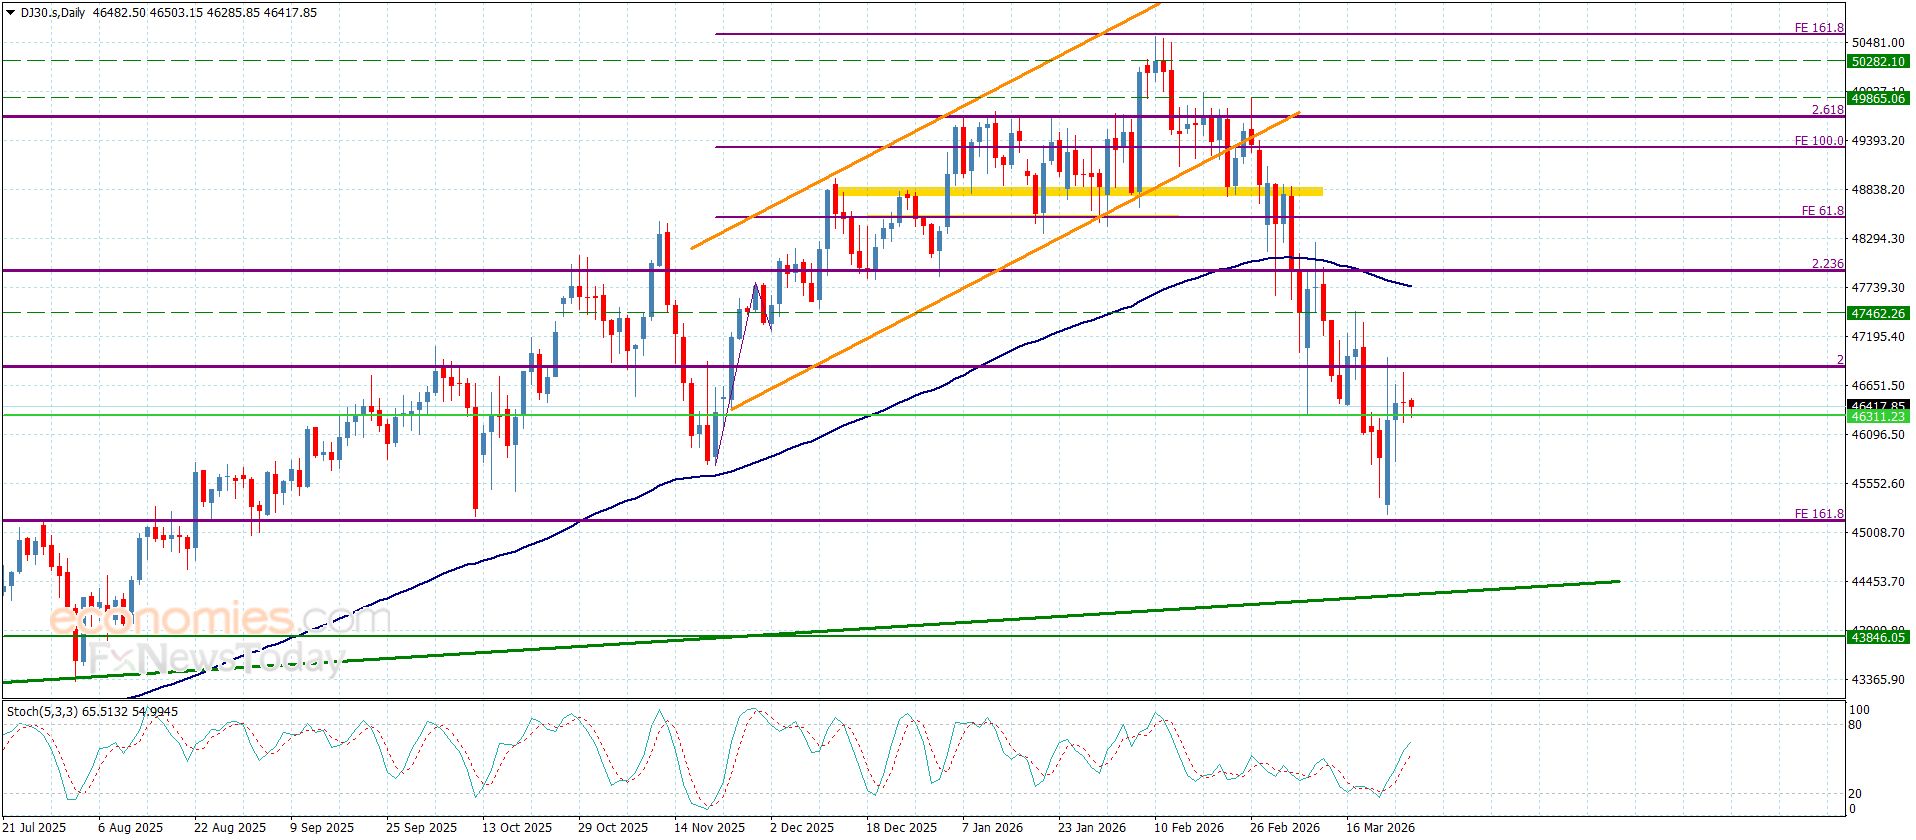This screenshot has width=1916, height=840.
Task: Select the yellow horizontal resistance zone
Action: pos(1080,191)
